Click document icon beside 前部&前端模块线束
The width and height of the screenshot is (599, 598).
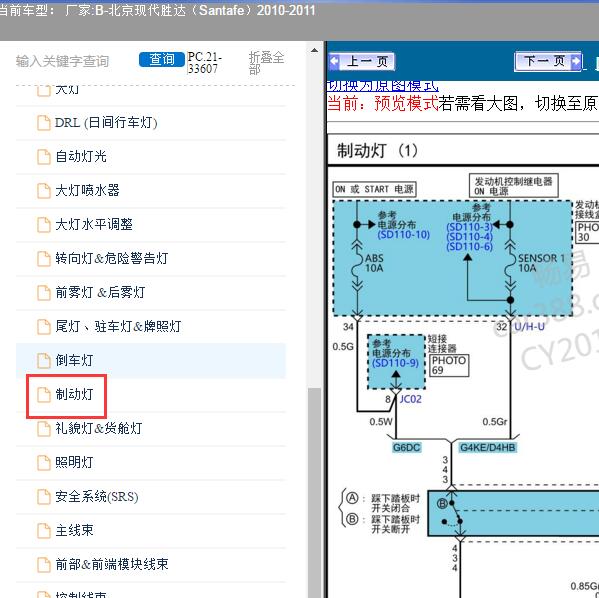(x=44, y=565)
